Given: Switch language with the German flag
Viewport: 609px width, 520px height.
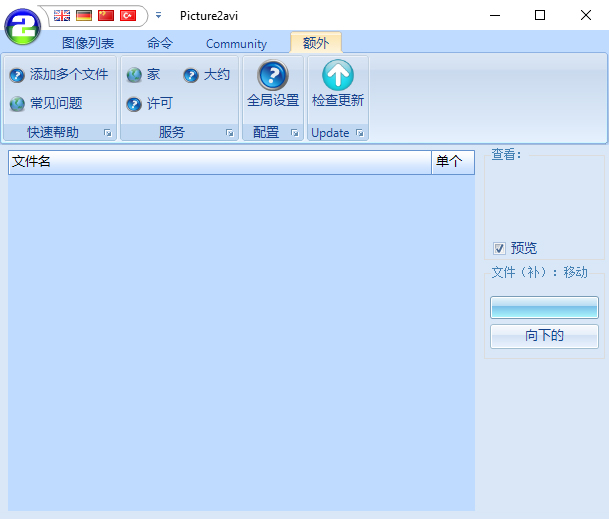Looking at the screenshot, I should (x=84, y=16).
